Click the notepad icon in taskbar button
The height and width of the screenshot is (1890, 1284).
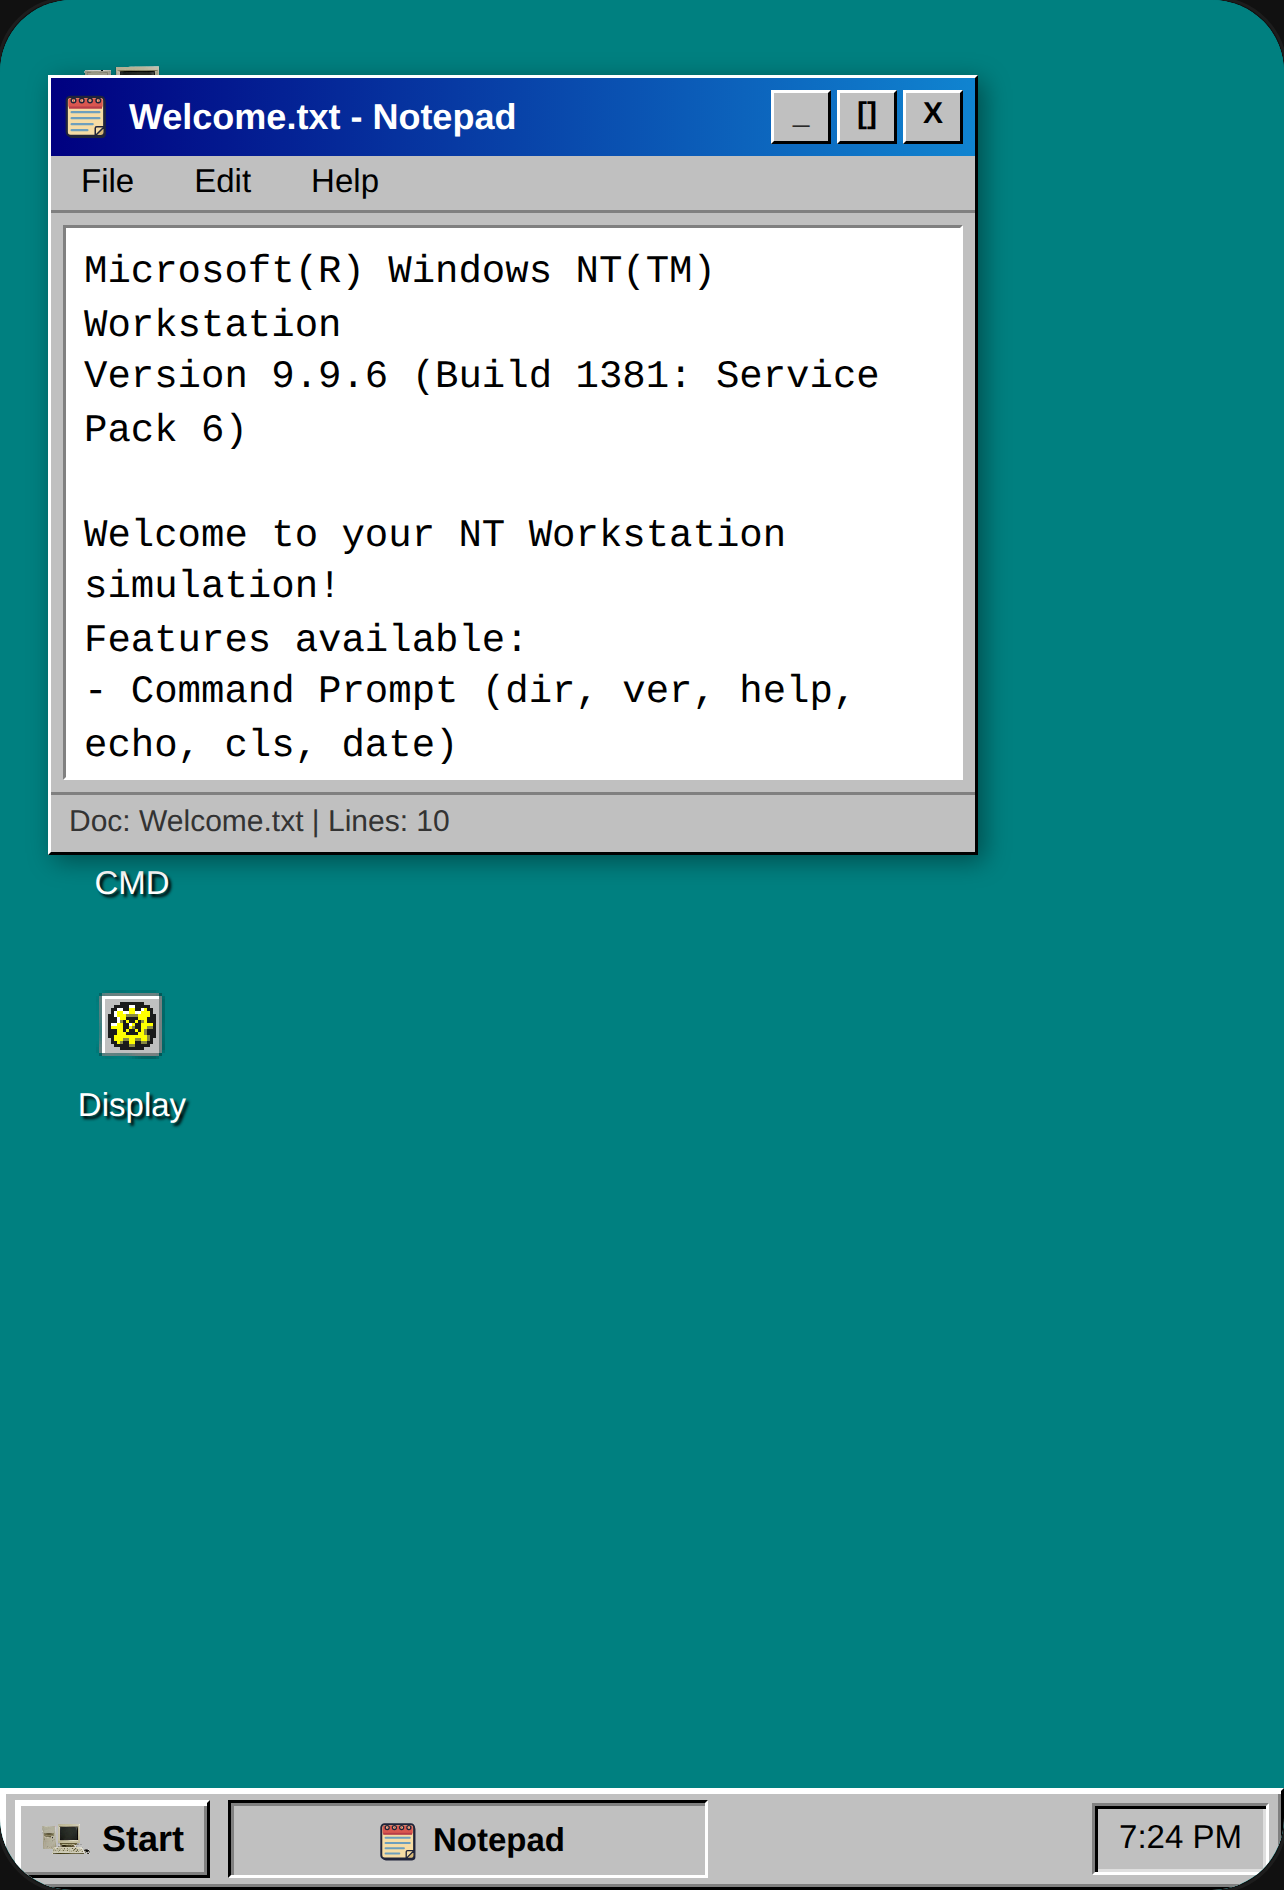[x=398, y=1841]
